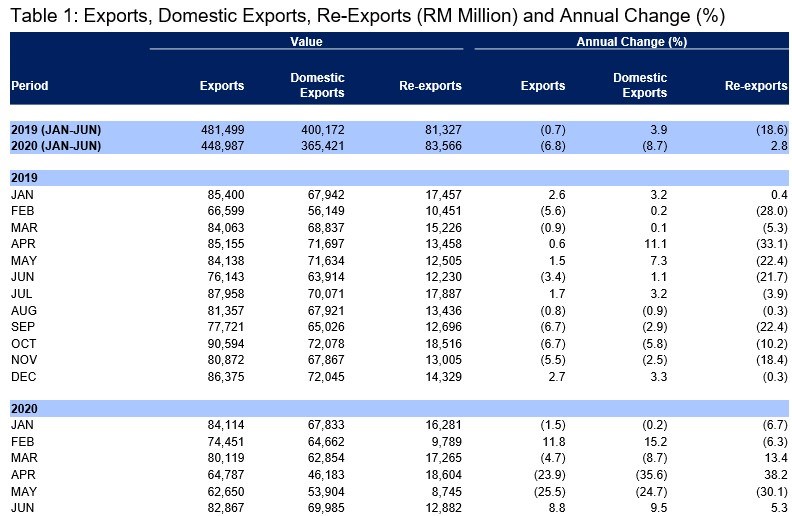Image resolution: width=792 pixels, height=516 pixels.
Task: Click the 83,566 re-exports total cell
Action: pyautogui.click(x=439, y=145)
